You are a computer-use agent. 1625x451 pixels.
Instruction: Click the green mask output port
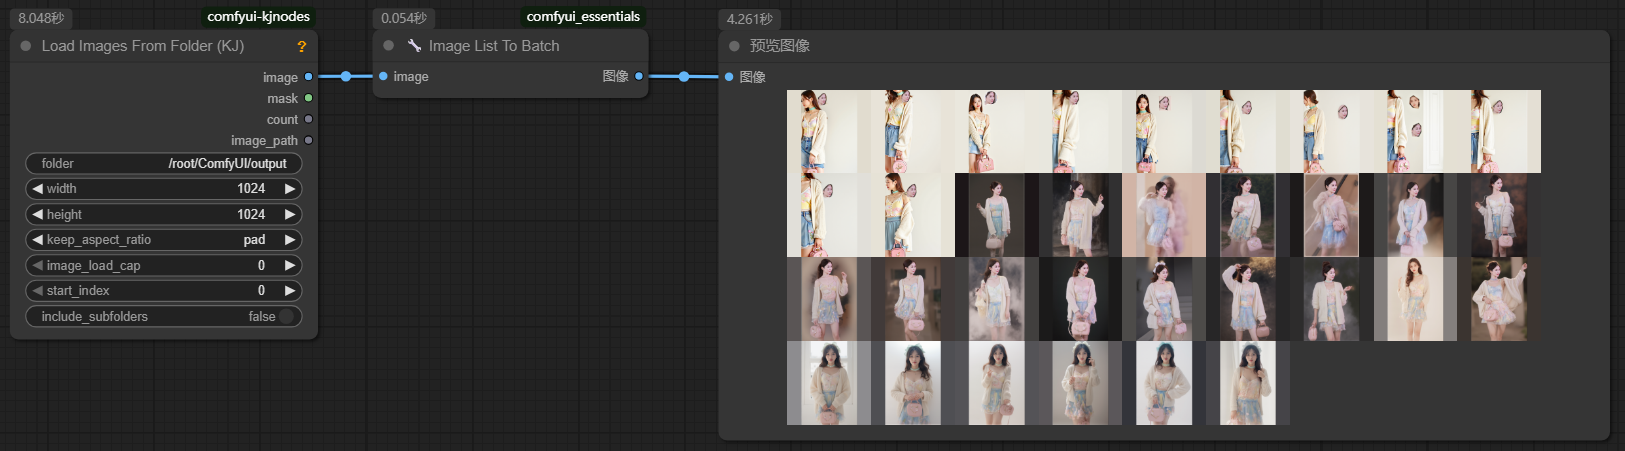tap(308, 98)
